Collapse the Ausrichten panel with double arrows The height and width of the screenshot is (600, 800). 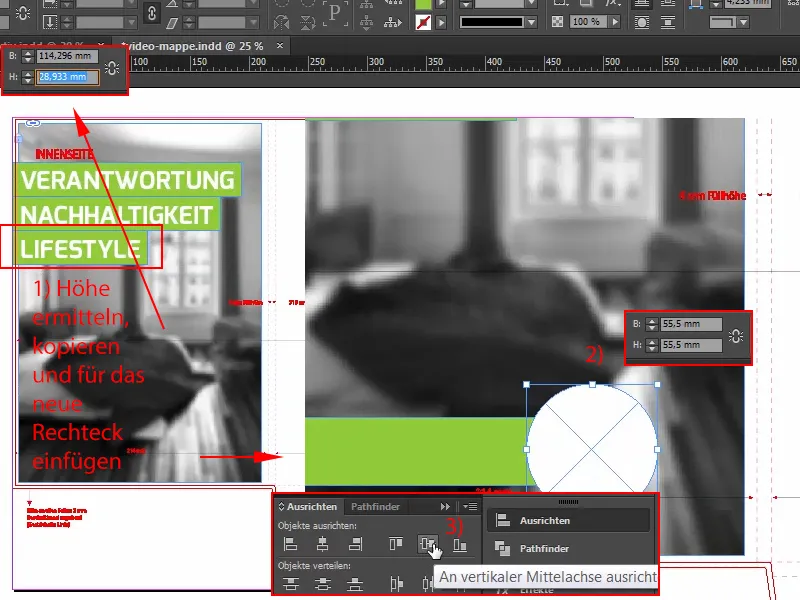445,507
